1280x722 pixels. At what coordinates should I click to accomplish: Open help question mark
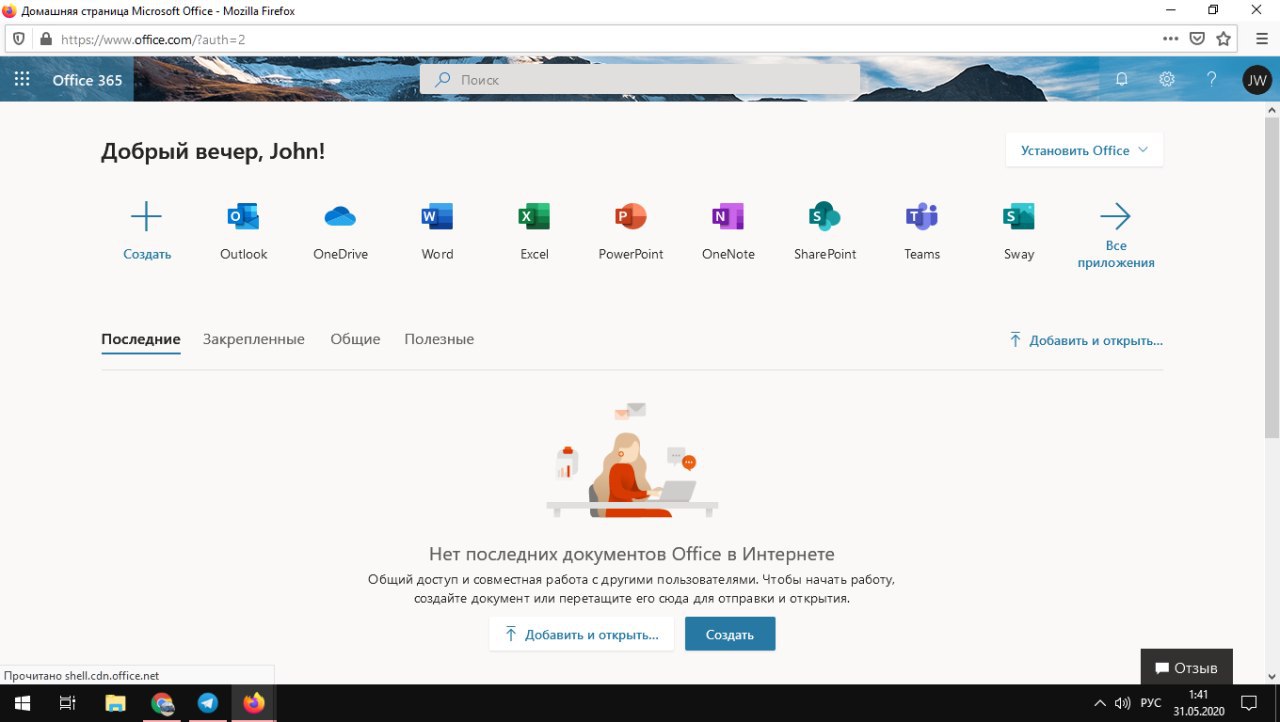(1212, 79)
